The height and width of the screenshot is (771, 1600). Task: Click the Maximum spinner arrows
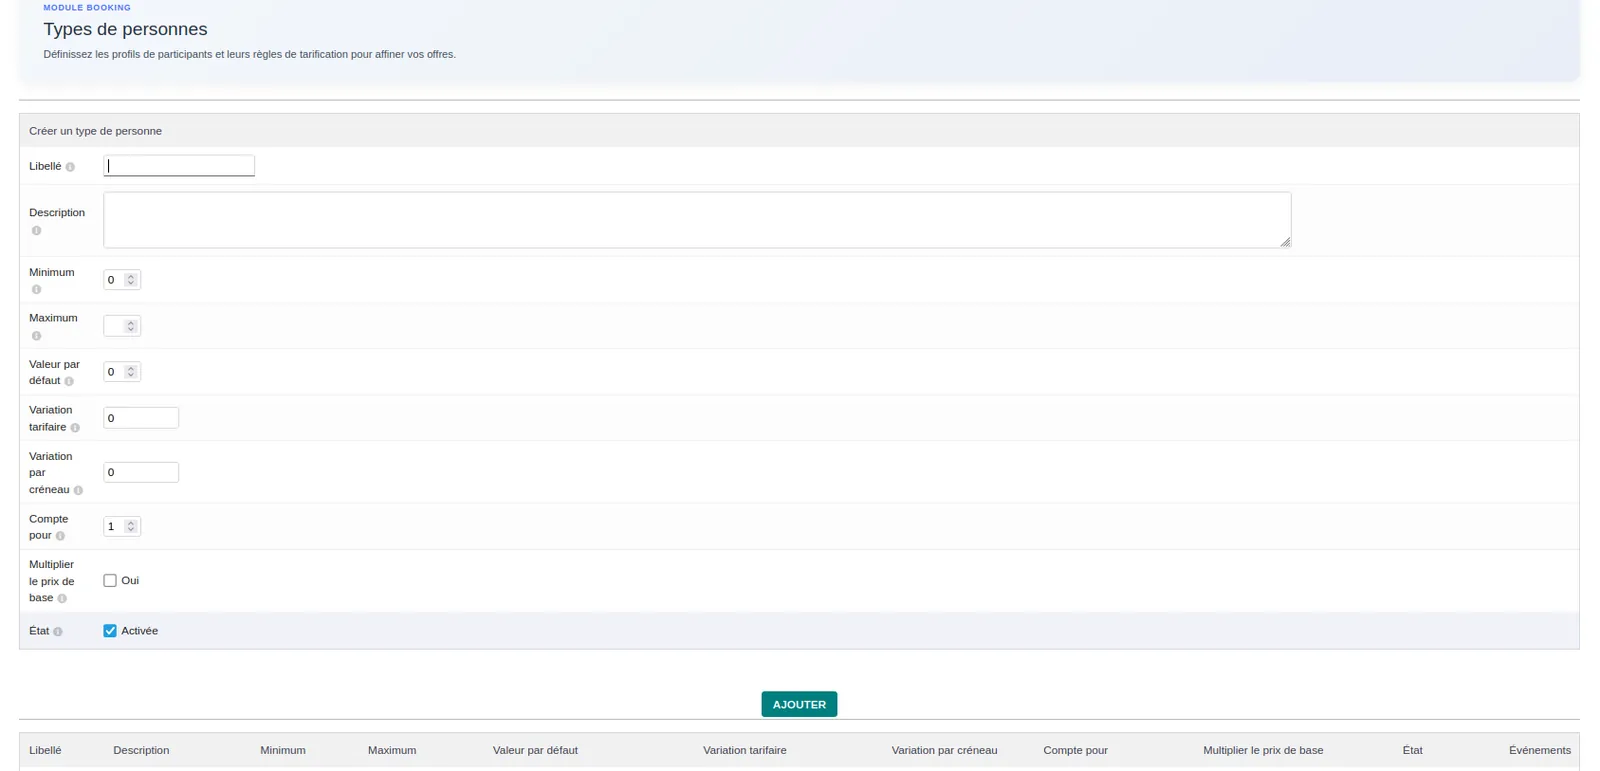point(131,326)
